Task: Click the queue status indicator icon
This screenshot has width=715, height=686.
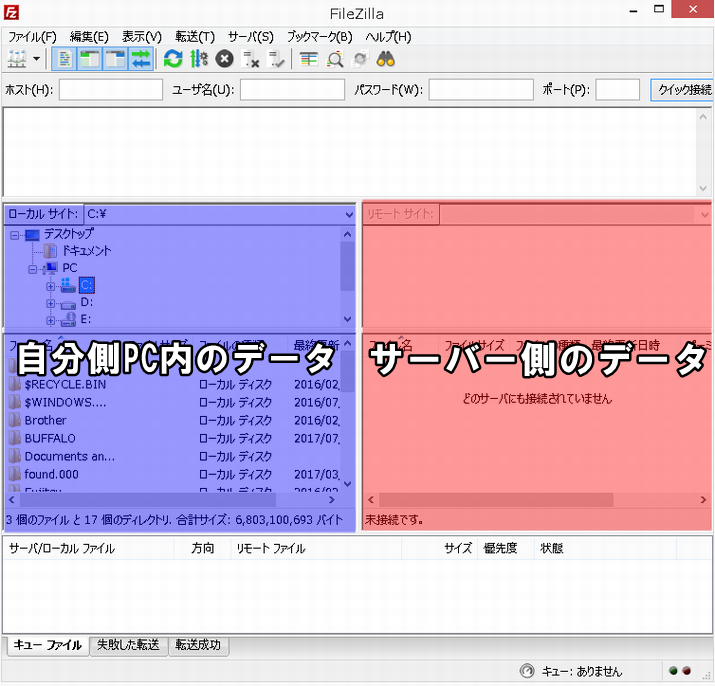Action: coord(527,671)
